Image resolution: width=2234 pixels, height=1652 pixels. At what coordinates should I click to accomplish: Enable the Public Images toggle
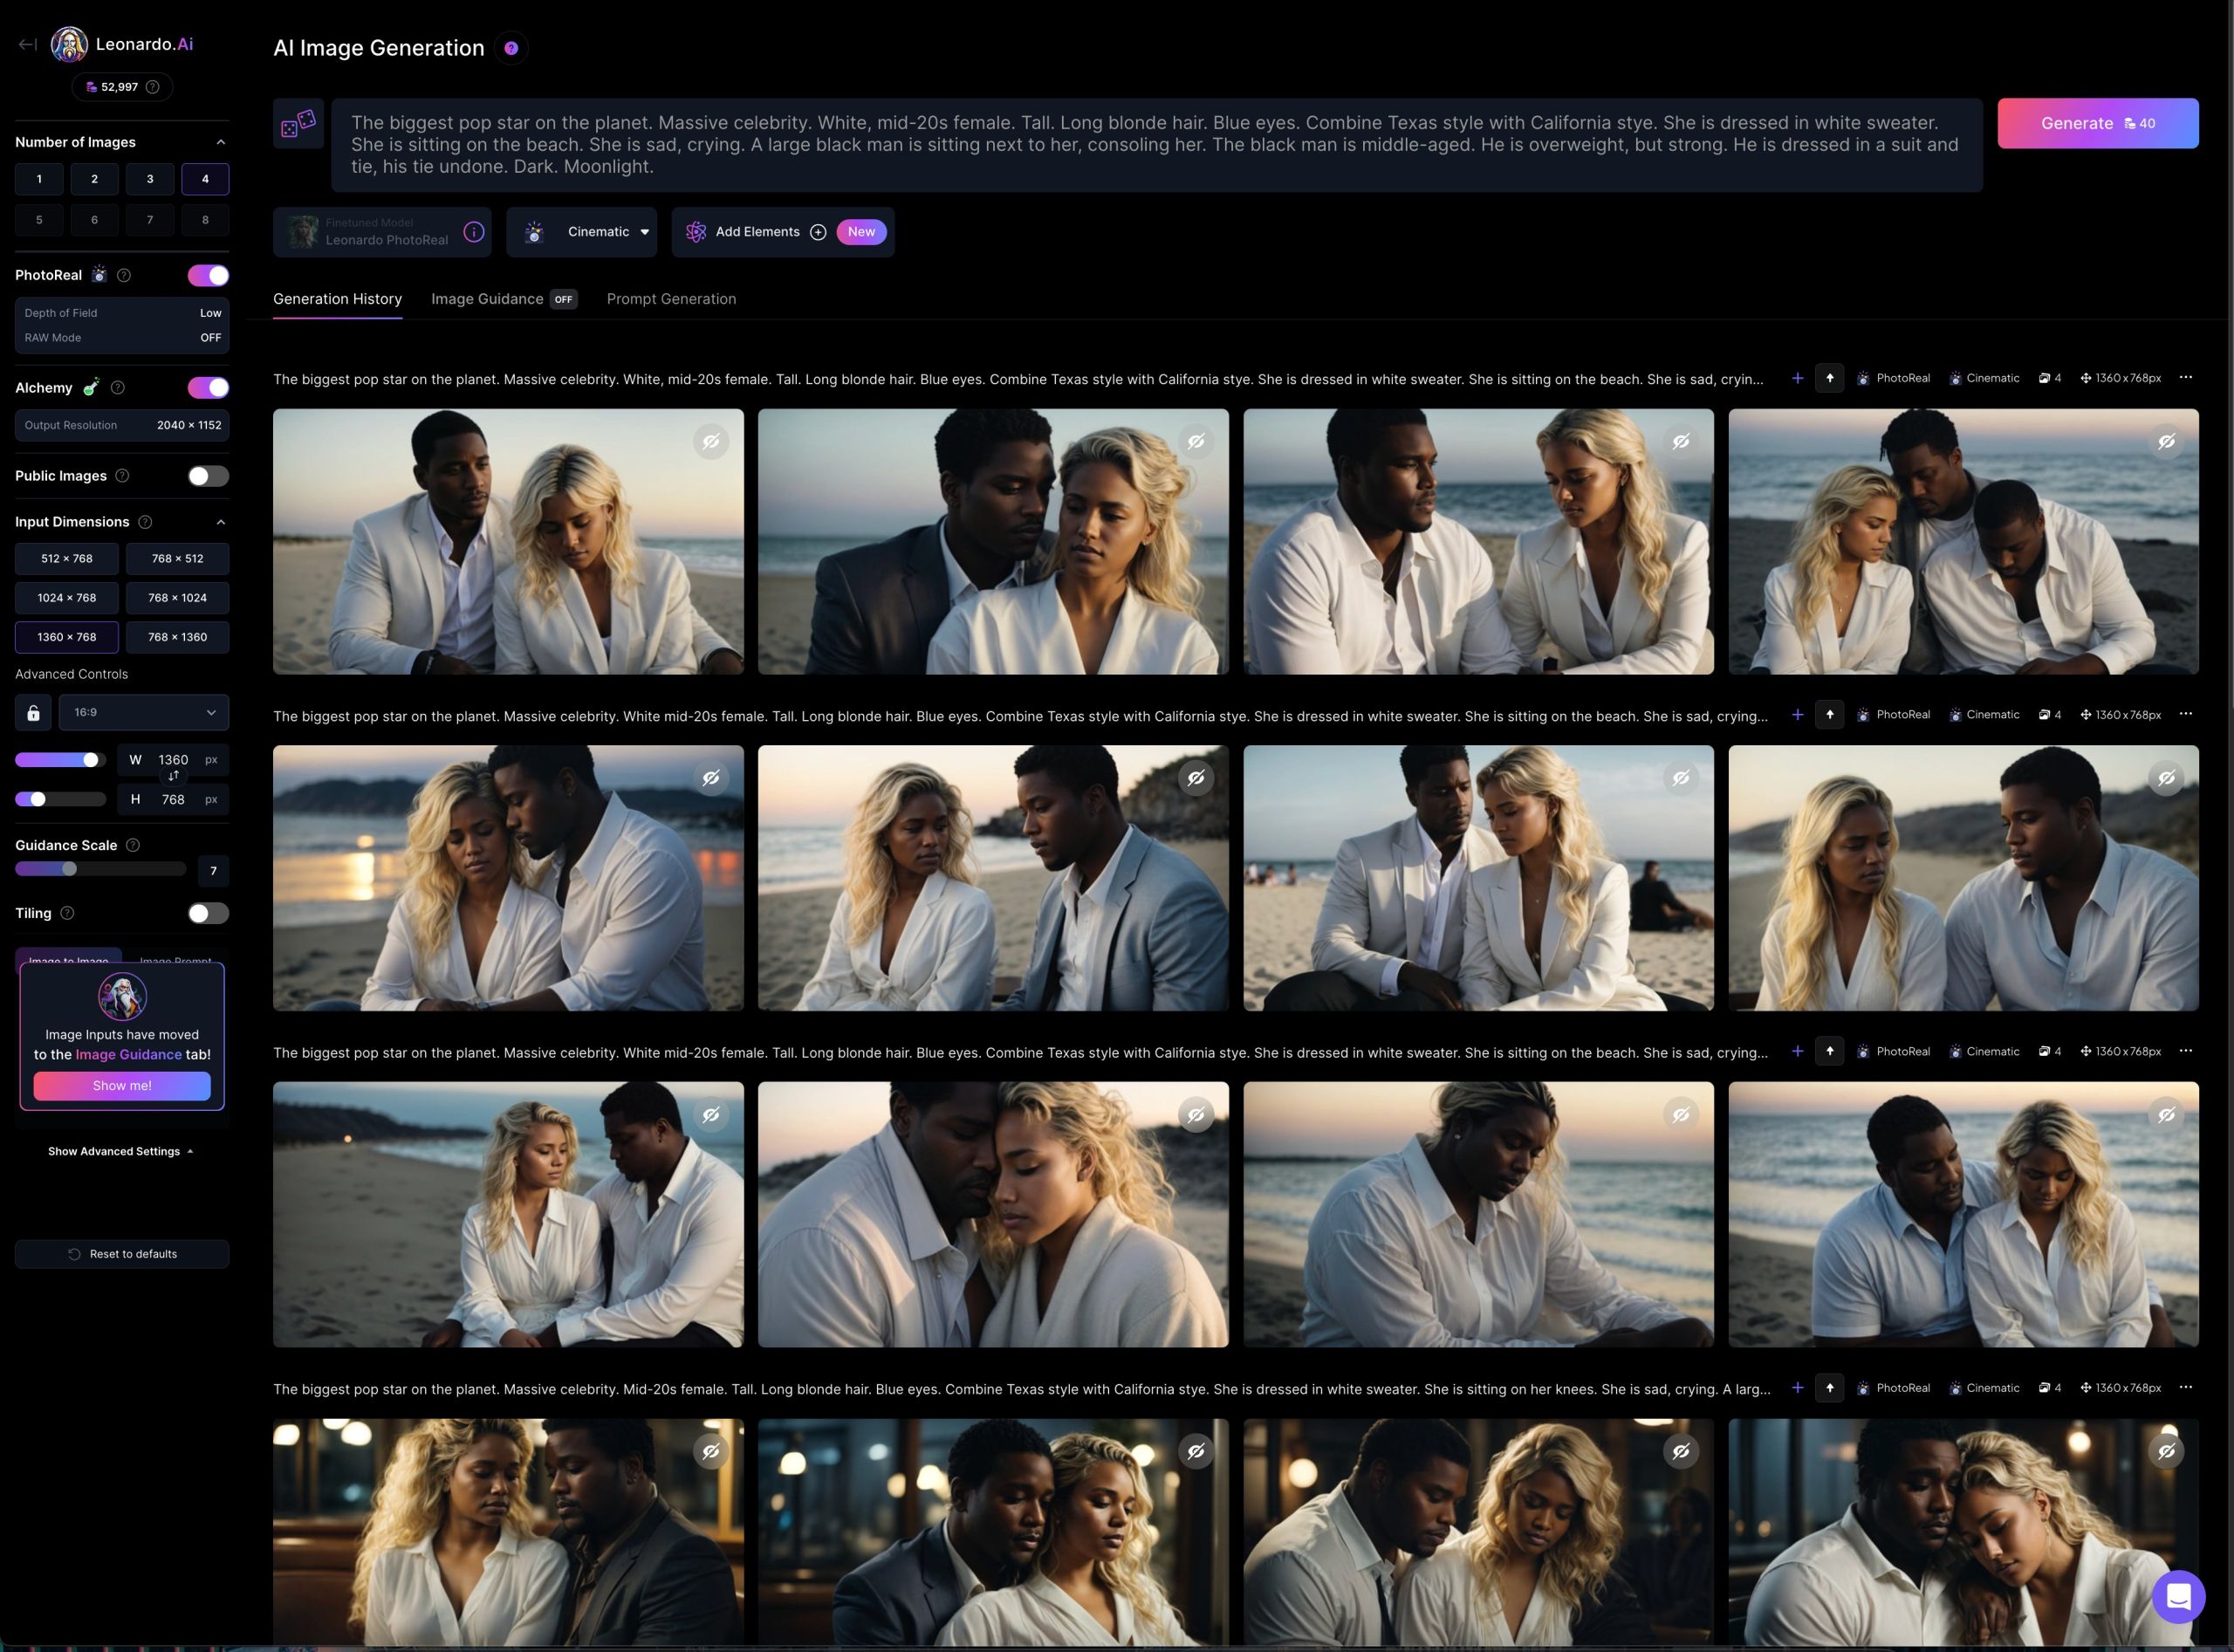[208, 476]
